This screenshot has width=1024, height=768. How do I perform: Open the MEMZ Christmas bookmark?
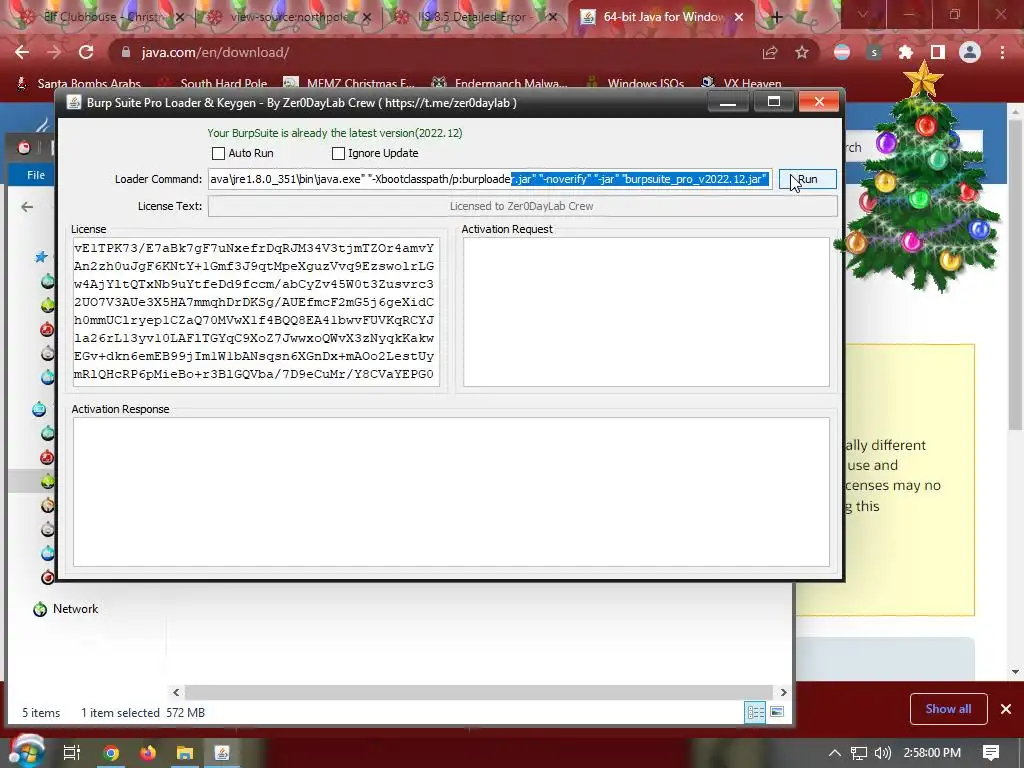349,84
